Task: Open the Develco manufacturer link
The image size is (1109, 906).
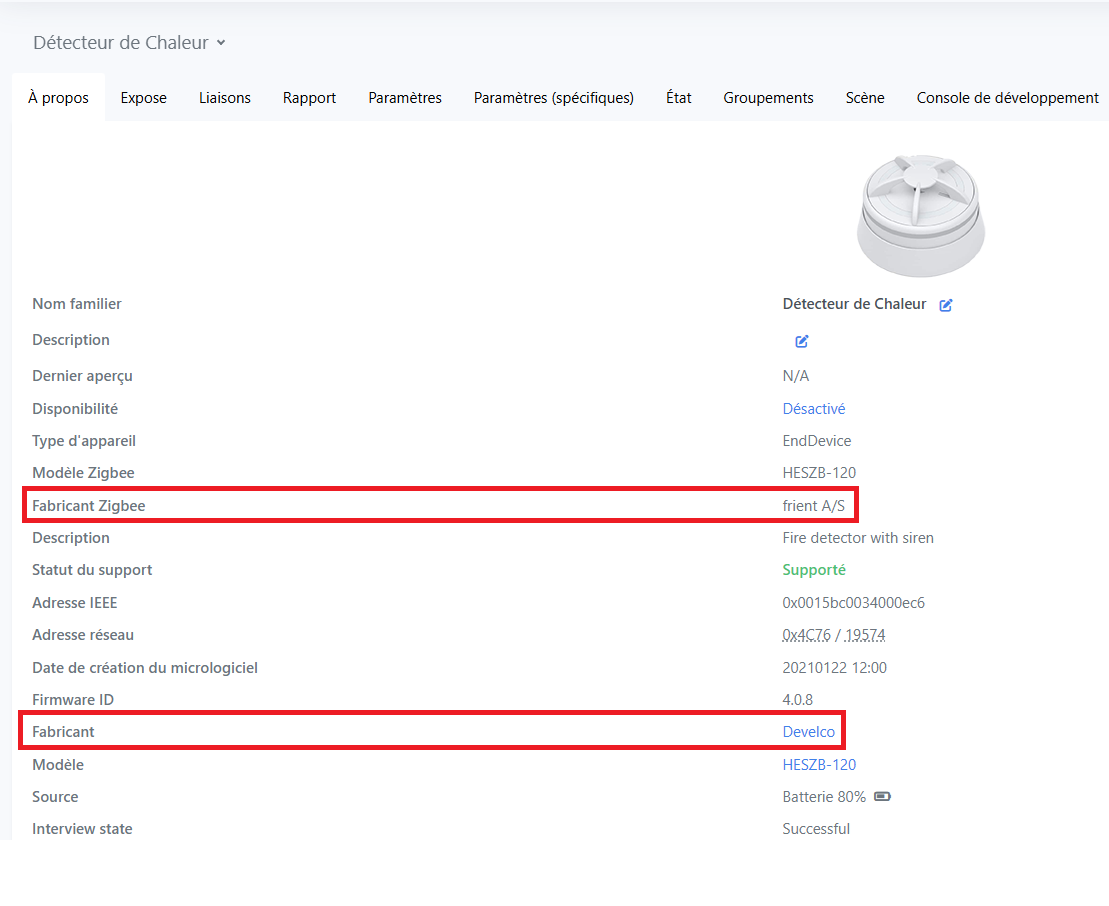Action: click(808, 732)
